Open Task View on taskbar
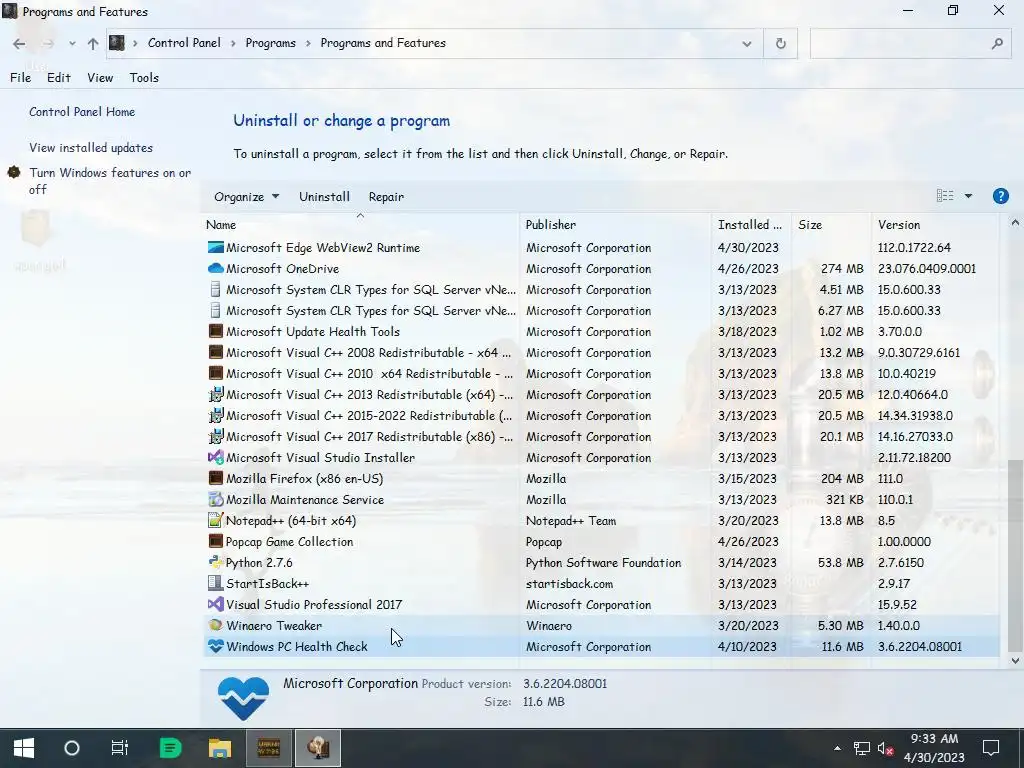The height and width of the screenshot is (768, 1024). point(120,748)
